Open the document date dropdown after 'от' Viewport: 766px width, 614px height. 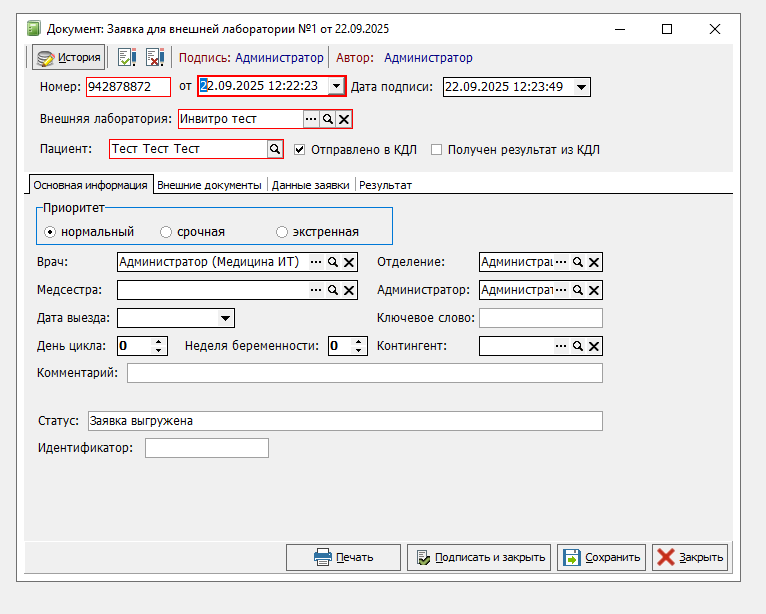(x=336, y=87)
